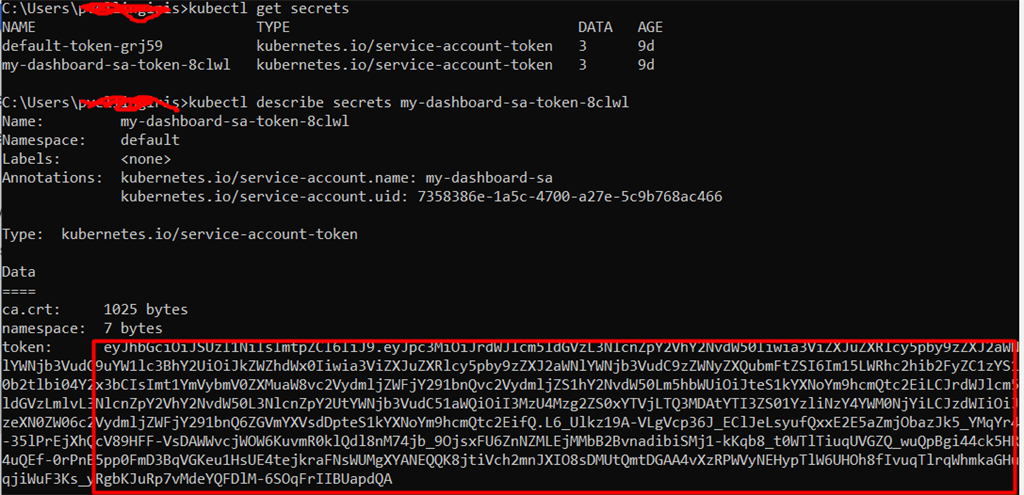Click the redacted username in first prompt
Viewport: 1024px width, 495px height.
pyautogui.click(x=122, y=9)
